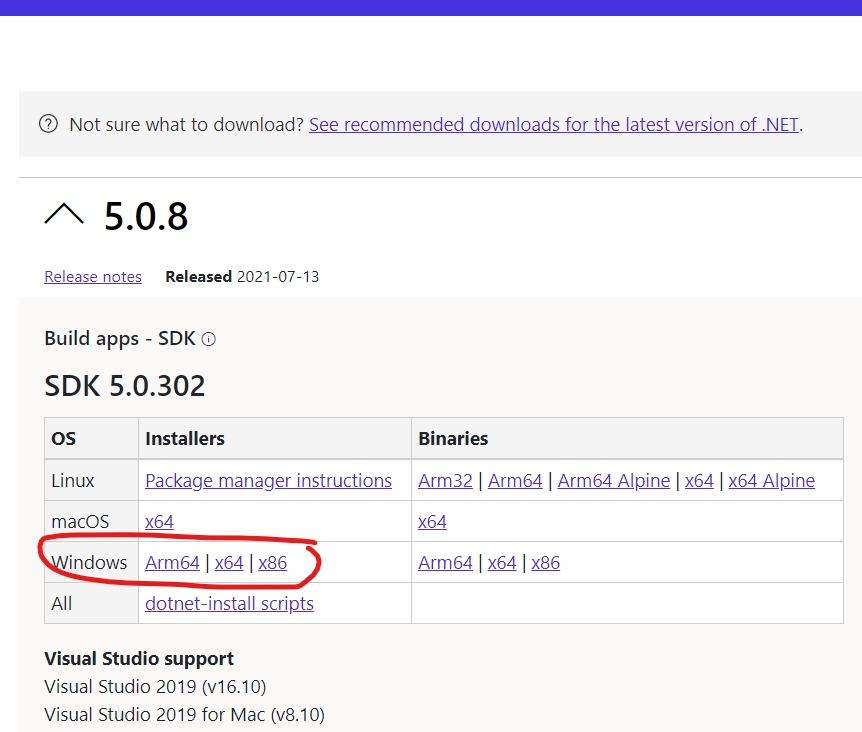The width and height of the screenshot is (862, 732).
Task: Click the Installers column header
Action: [x=185, y=439]
